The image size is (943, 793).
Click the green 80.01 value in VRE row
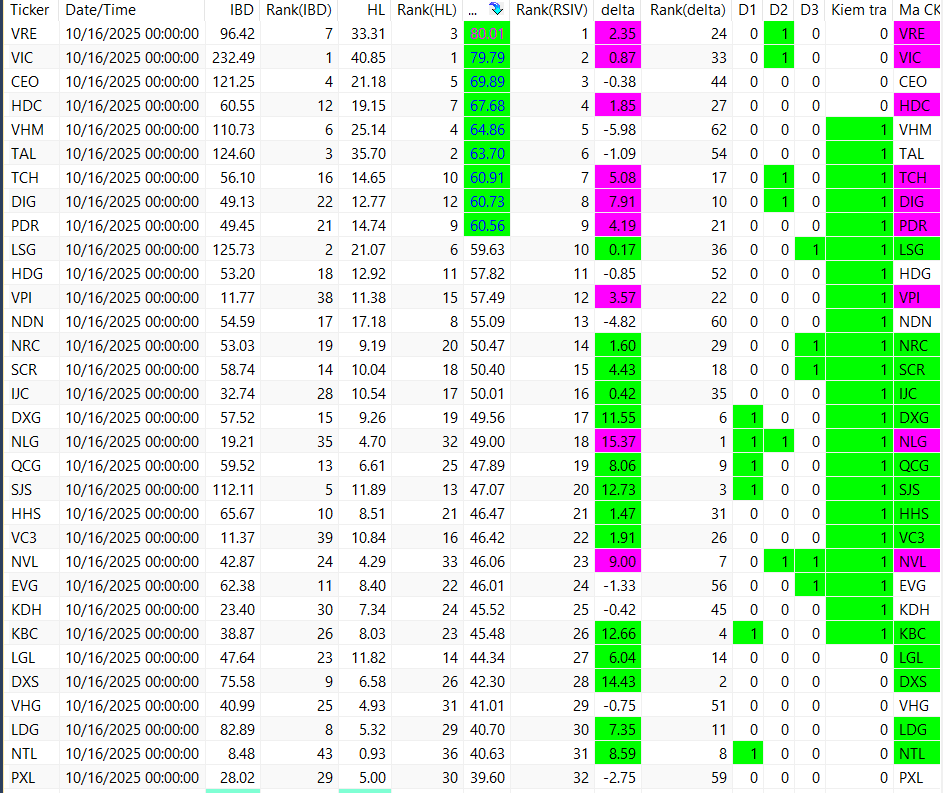pyautogui.click(x=487, y=34)
